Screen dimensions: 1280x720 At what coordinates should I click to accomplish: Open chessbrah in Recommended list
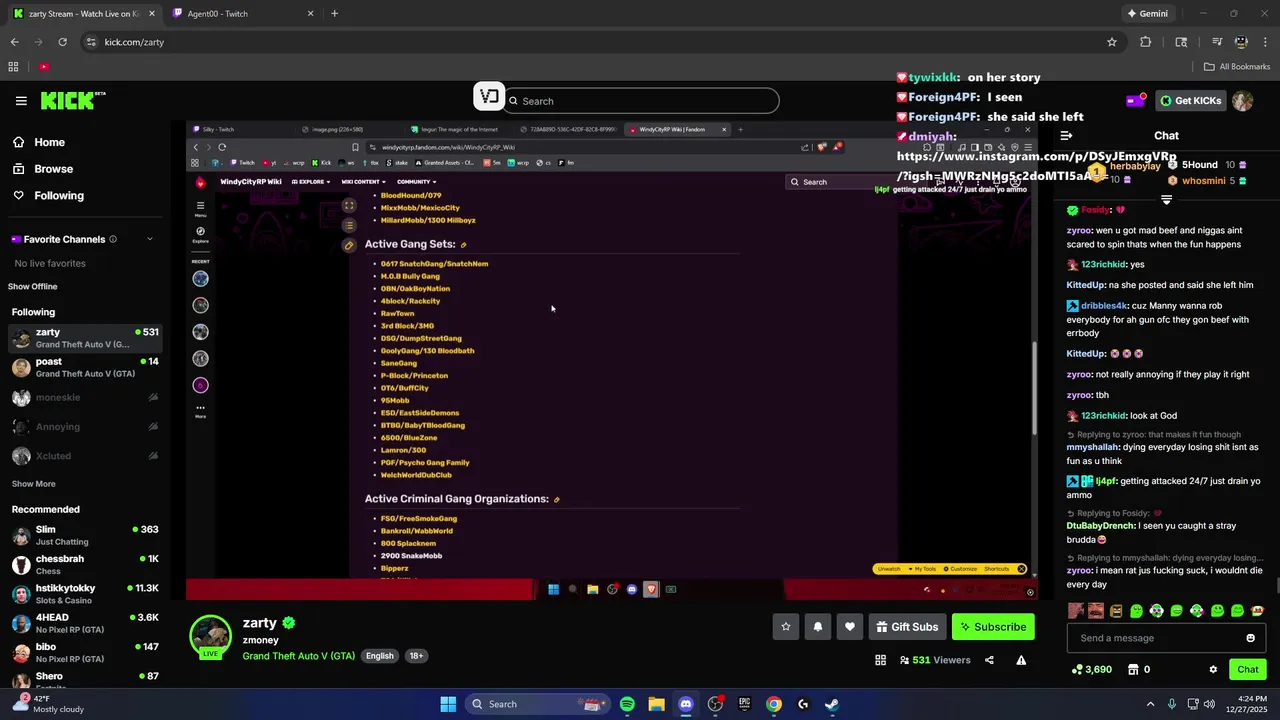(x=84, y=565)
